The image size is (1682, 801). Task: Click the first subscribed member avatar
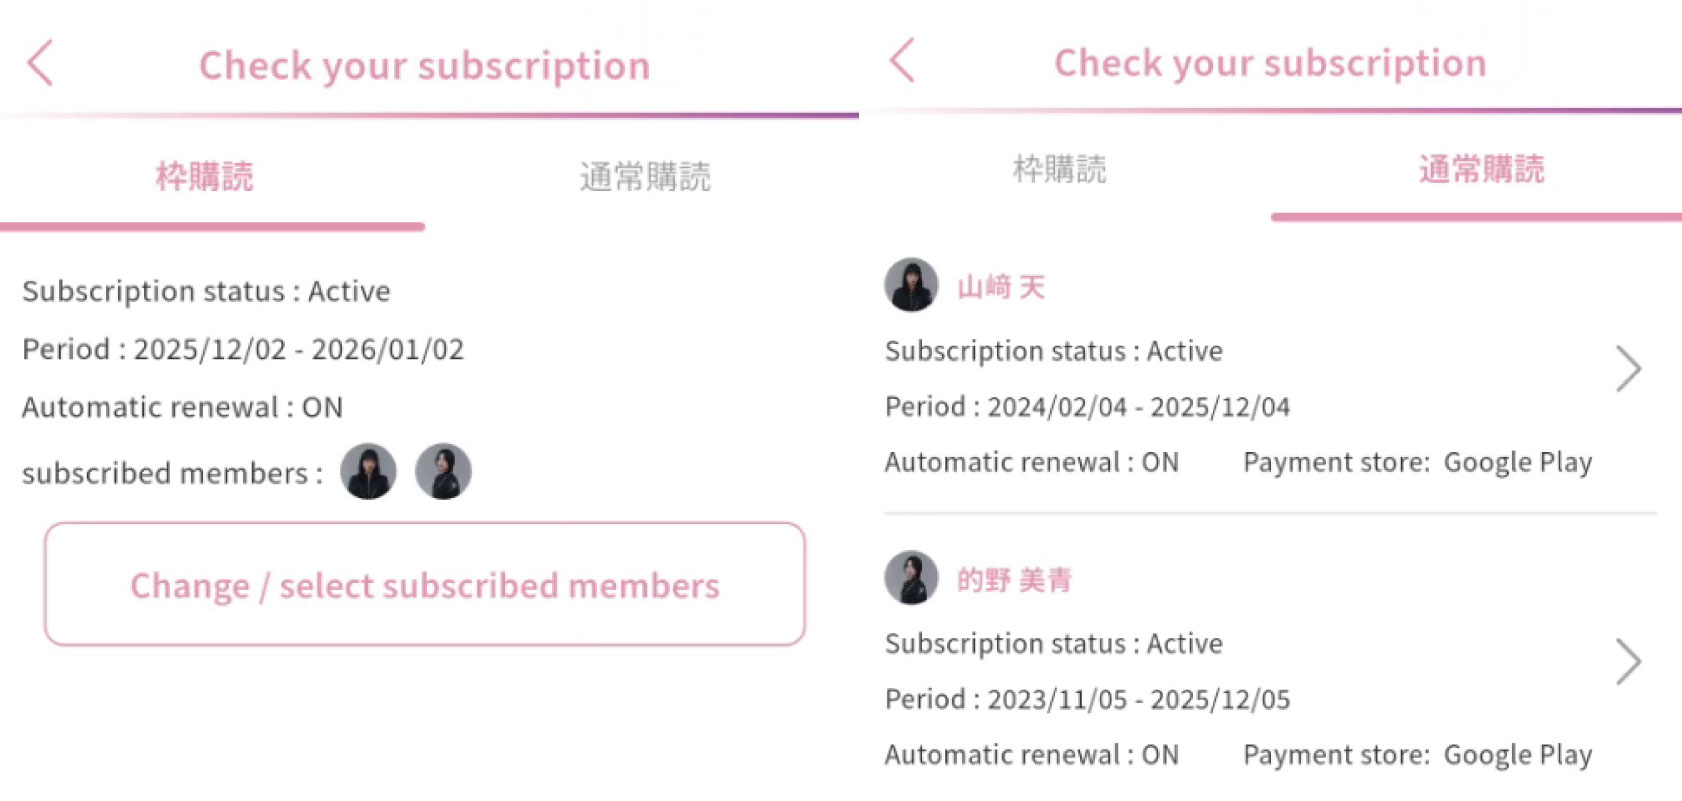(x=368, y=471)
